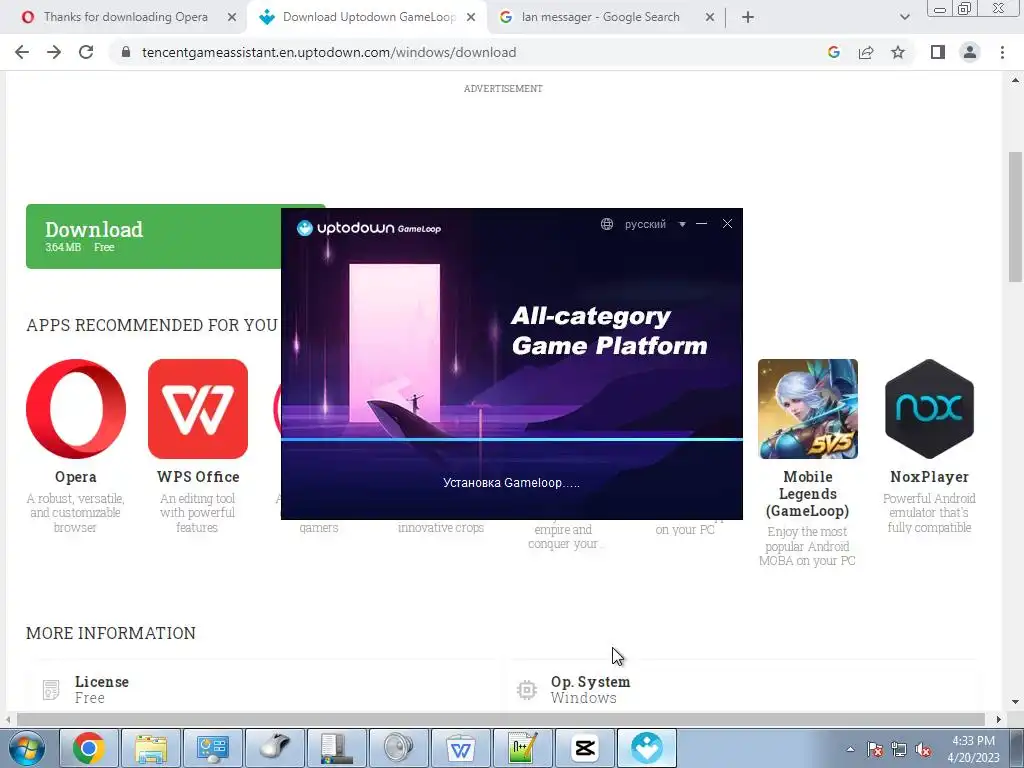Click Mobile Legends (GameLoop) title link
Viewport: 1024px width, 768px height.
coord(808,494)
